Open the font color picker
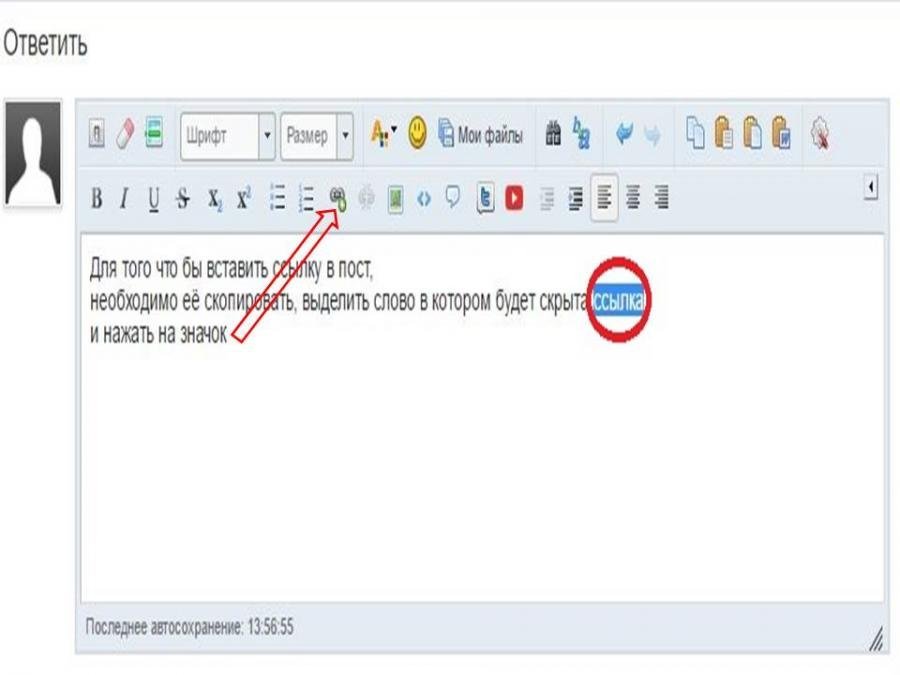Viewport: 900px width, 675px height. [383, 134]
